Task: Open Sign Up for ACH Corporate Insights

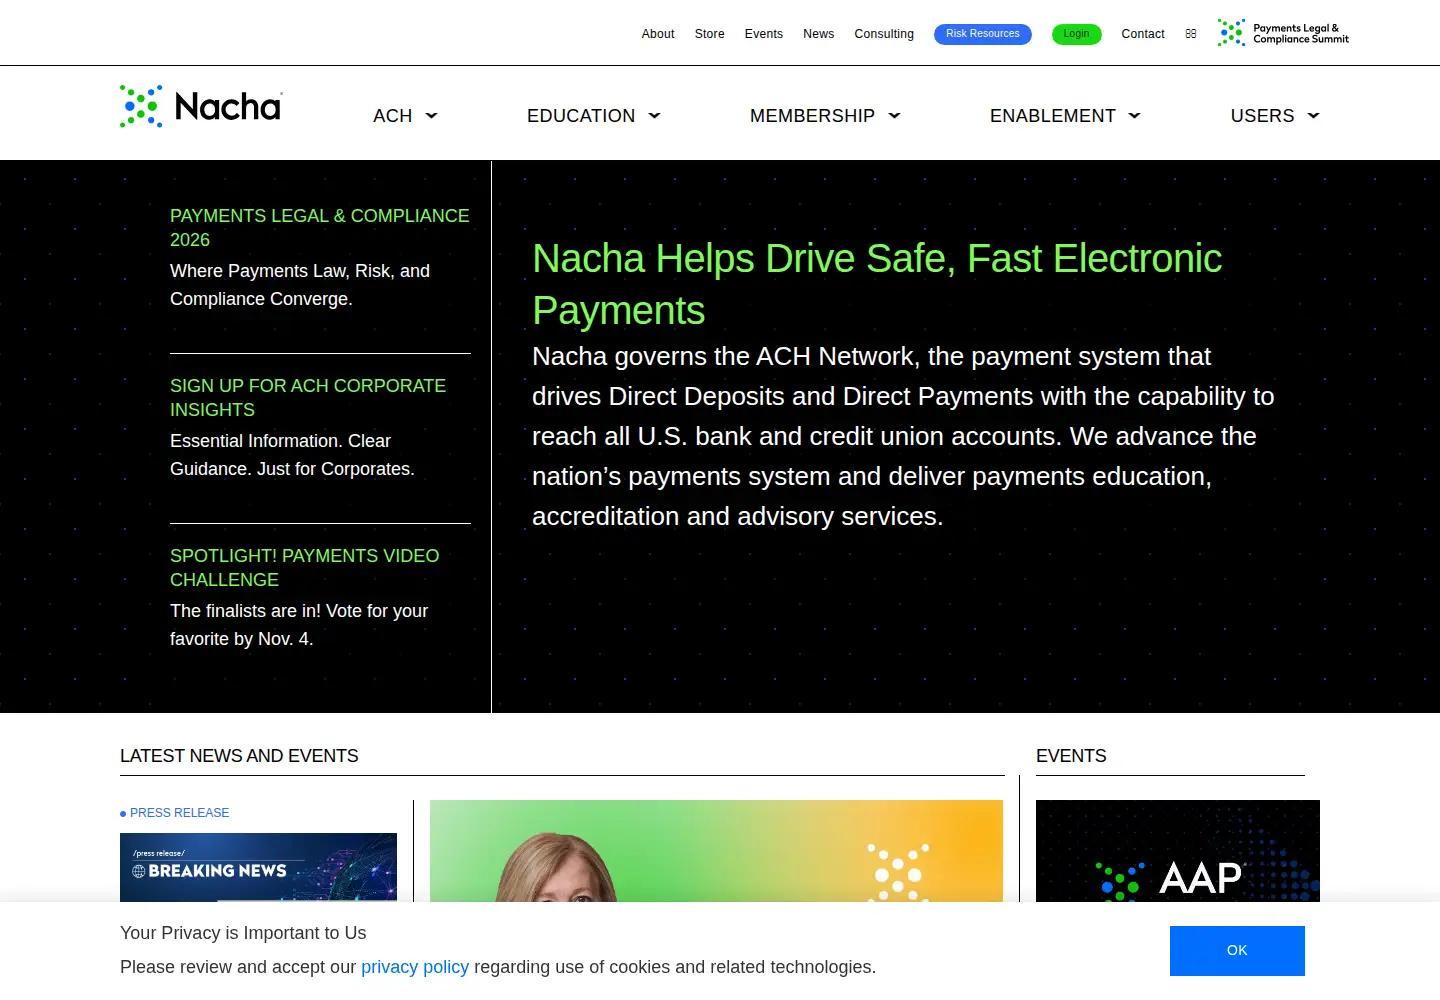Action: 308,398
